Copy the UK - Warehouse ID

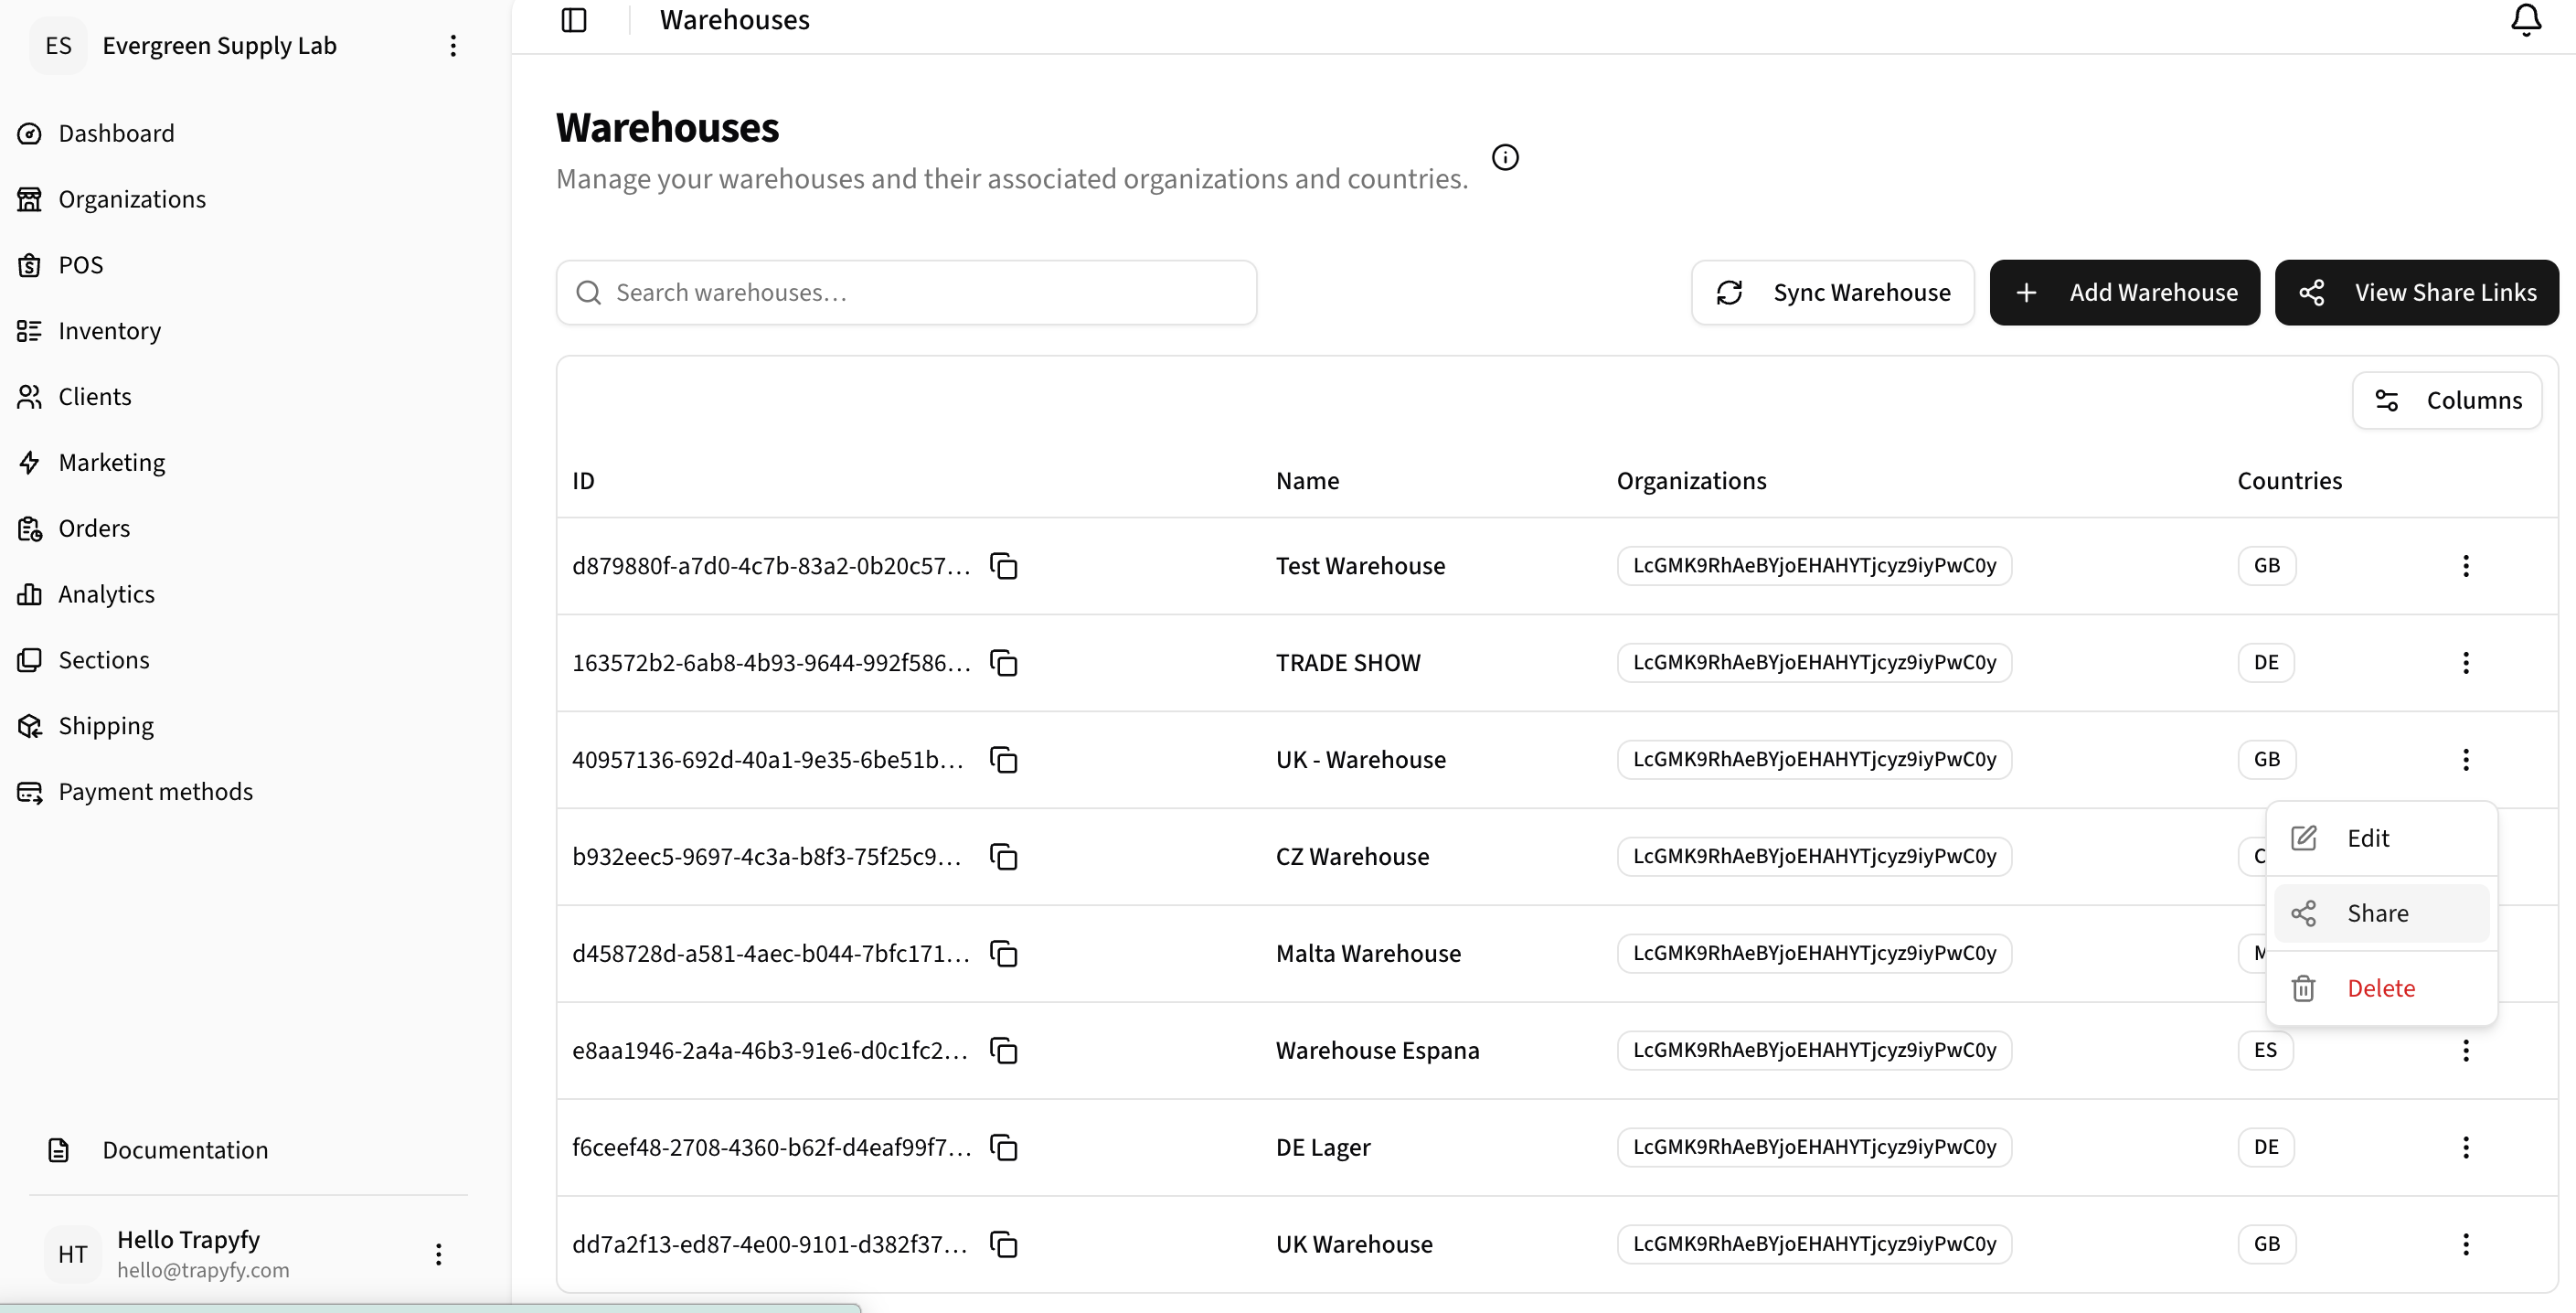coord(1003,760)
